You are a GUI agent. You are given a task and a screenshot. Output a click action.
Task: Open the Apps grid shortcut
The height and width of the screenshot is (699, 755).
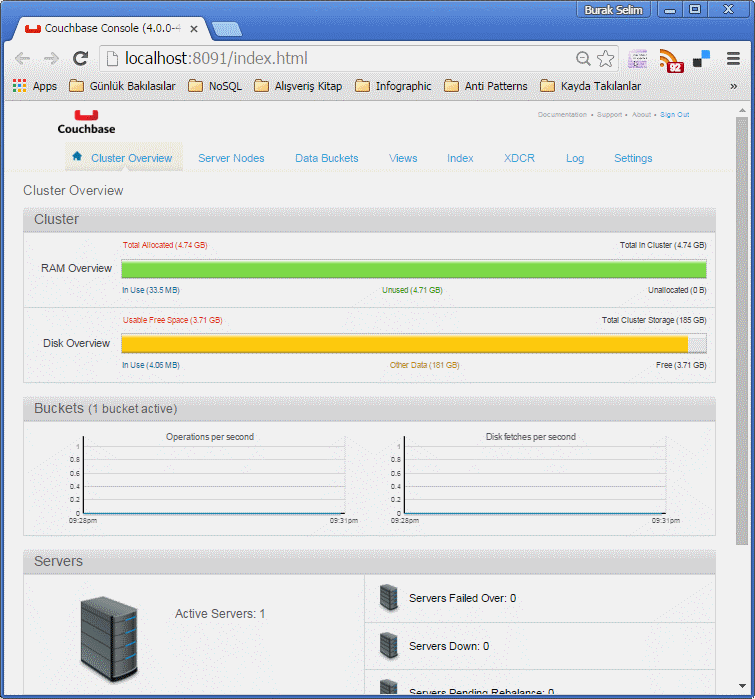(x=35, y=86)
